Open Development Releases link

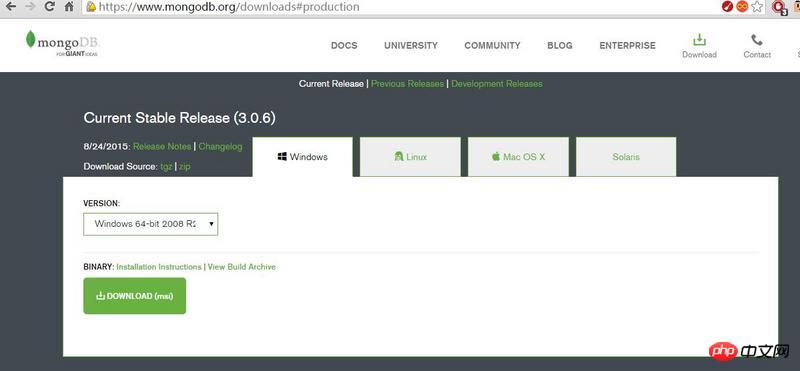497,84
